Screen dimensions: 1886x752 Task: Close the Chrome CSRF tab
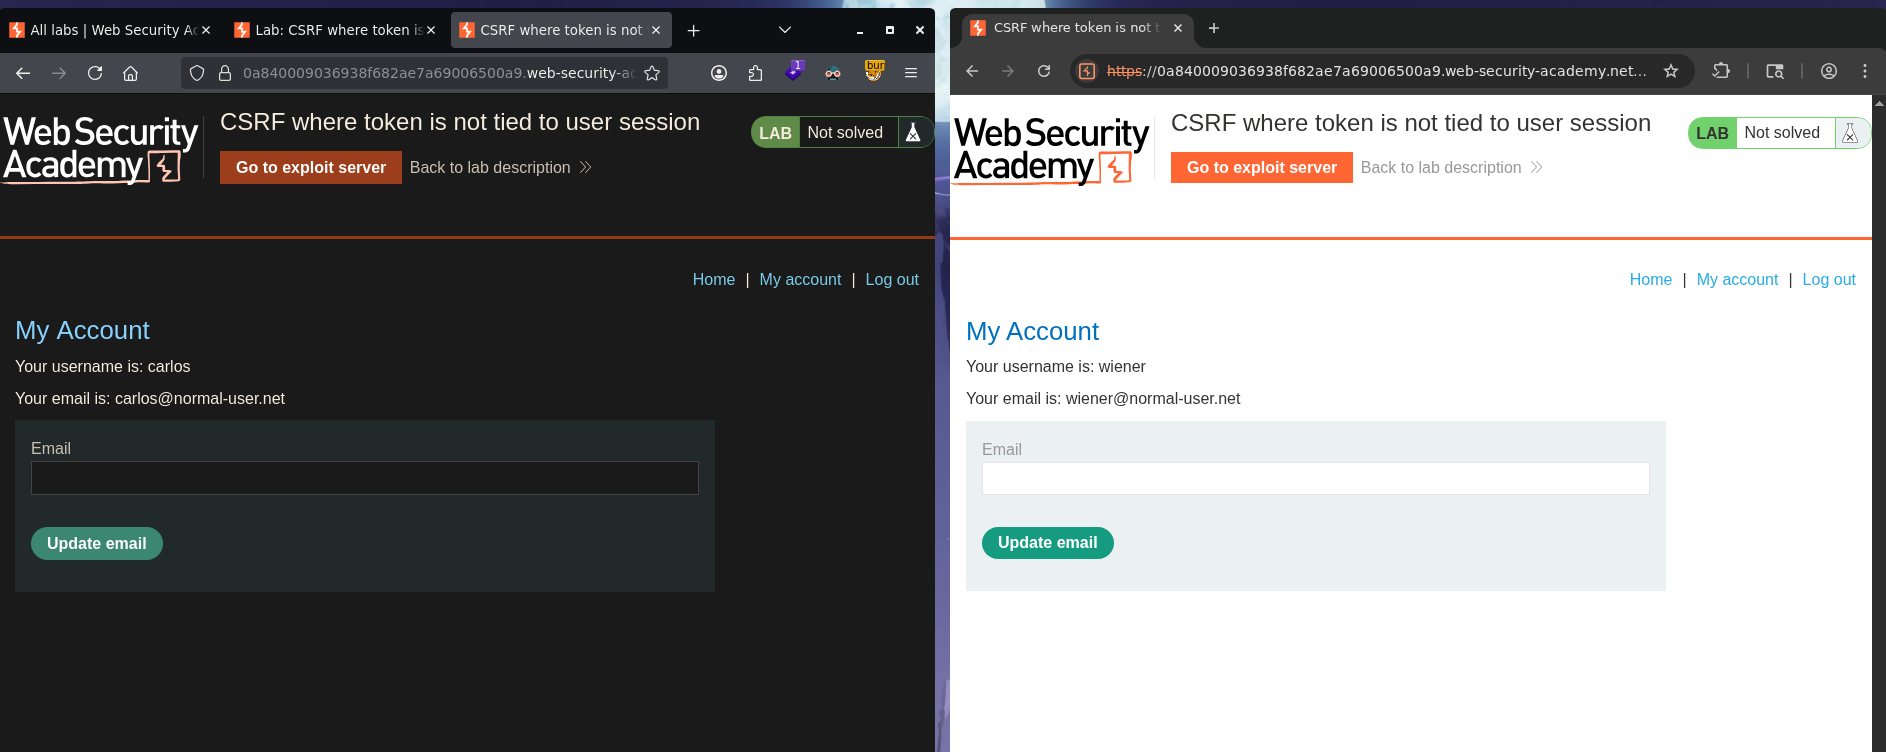tap(1178, 28)
